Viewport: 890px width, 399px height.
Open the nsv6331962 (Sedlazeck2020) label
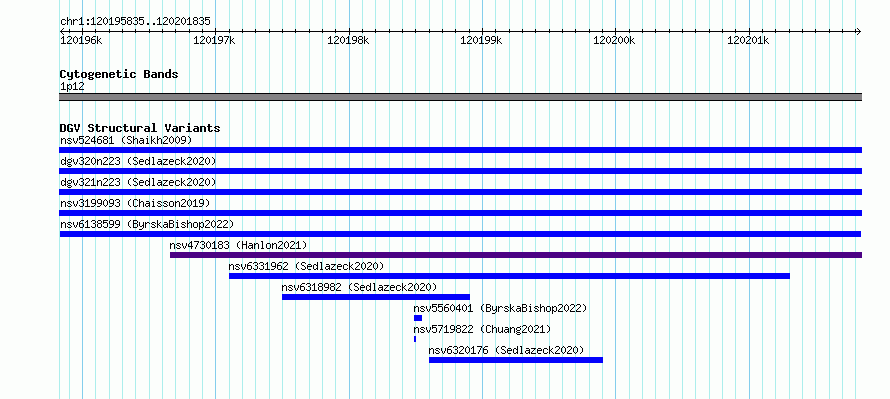[307, 266]
